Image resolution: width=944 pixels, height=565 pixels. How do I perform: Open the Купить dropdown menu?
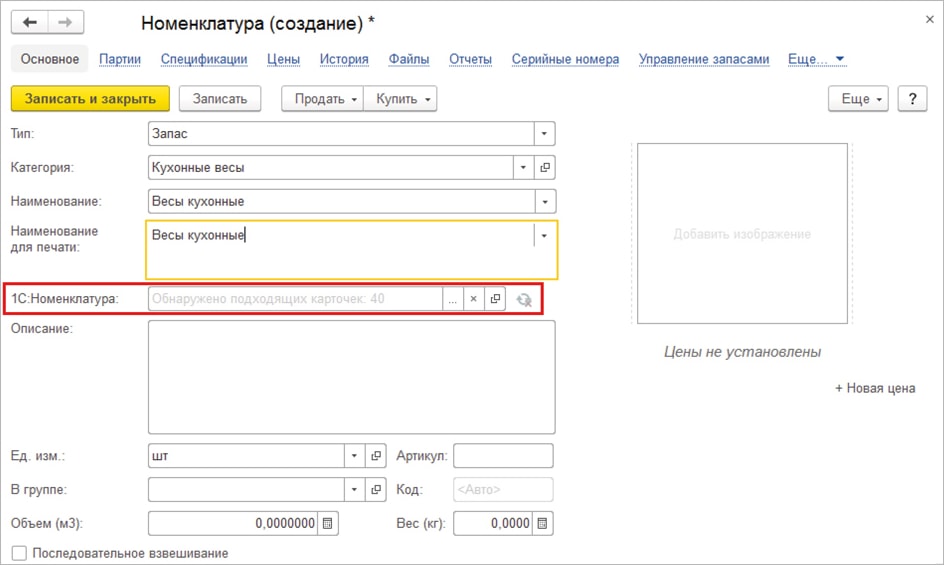(x=400, y=99)
